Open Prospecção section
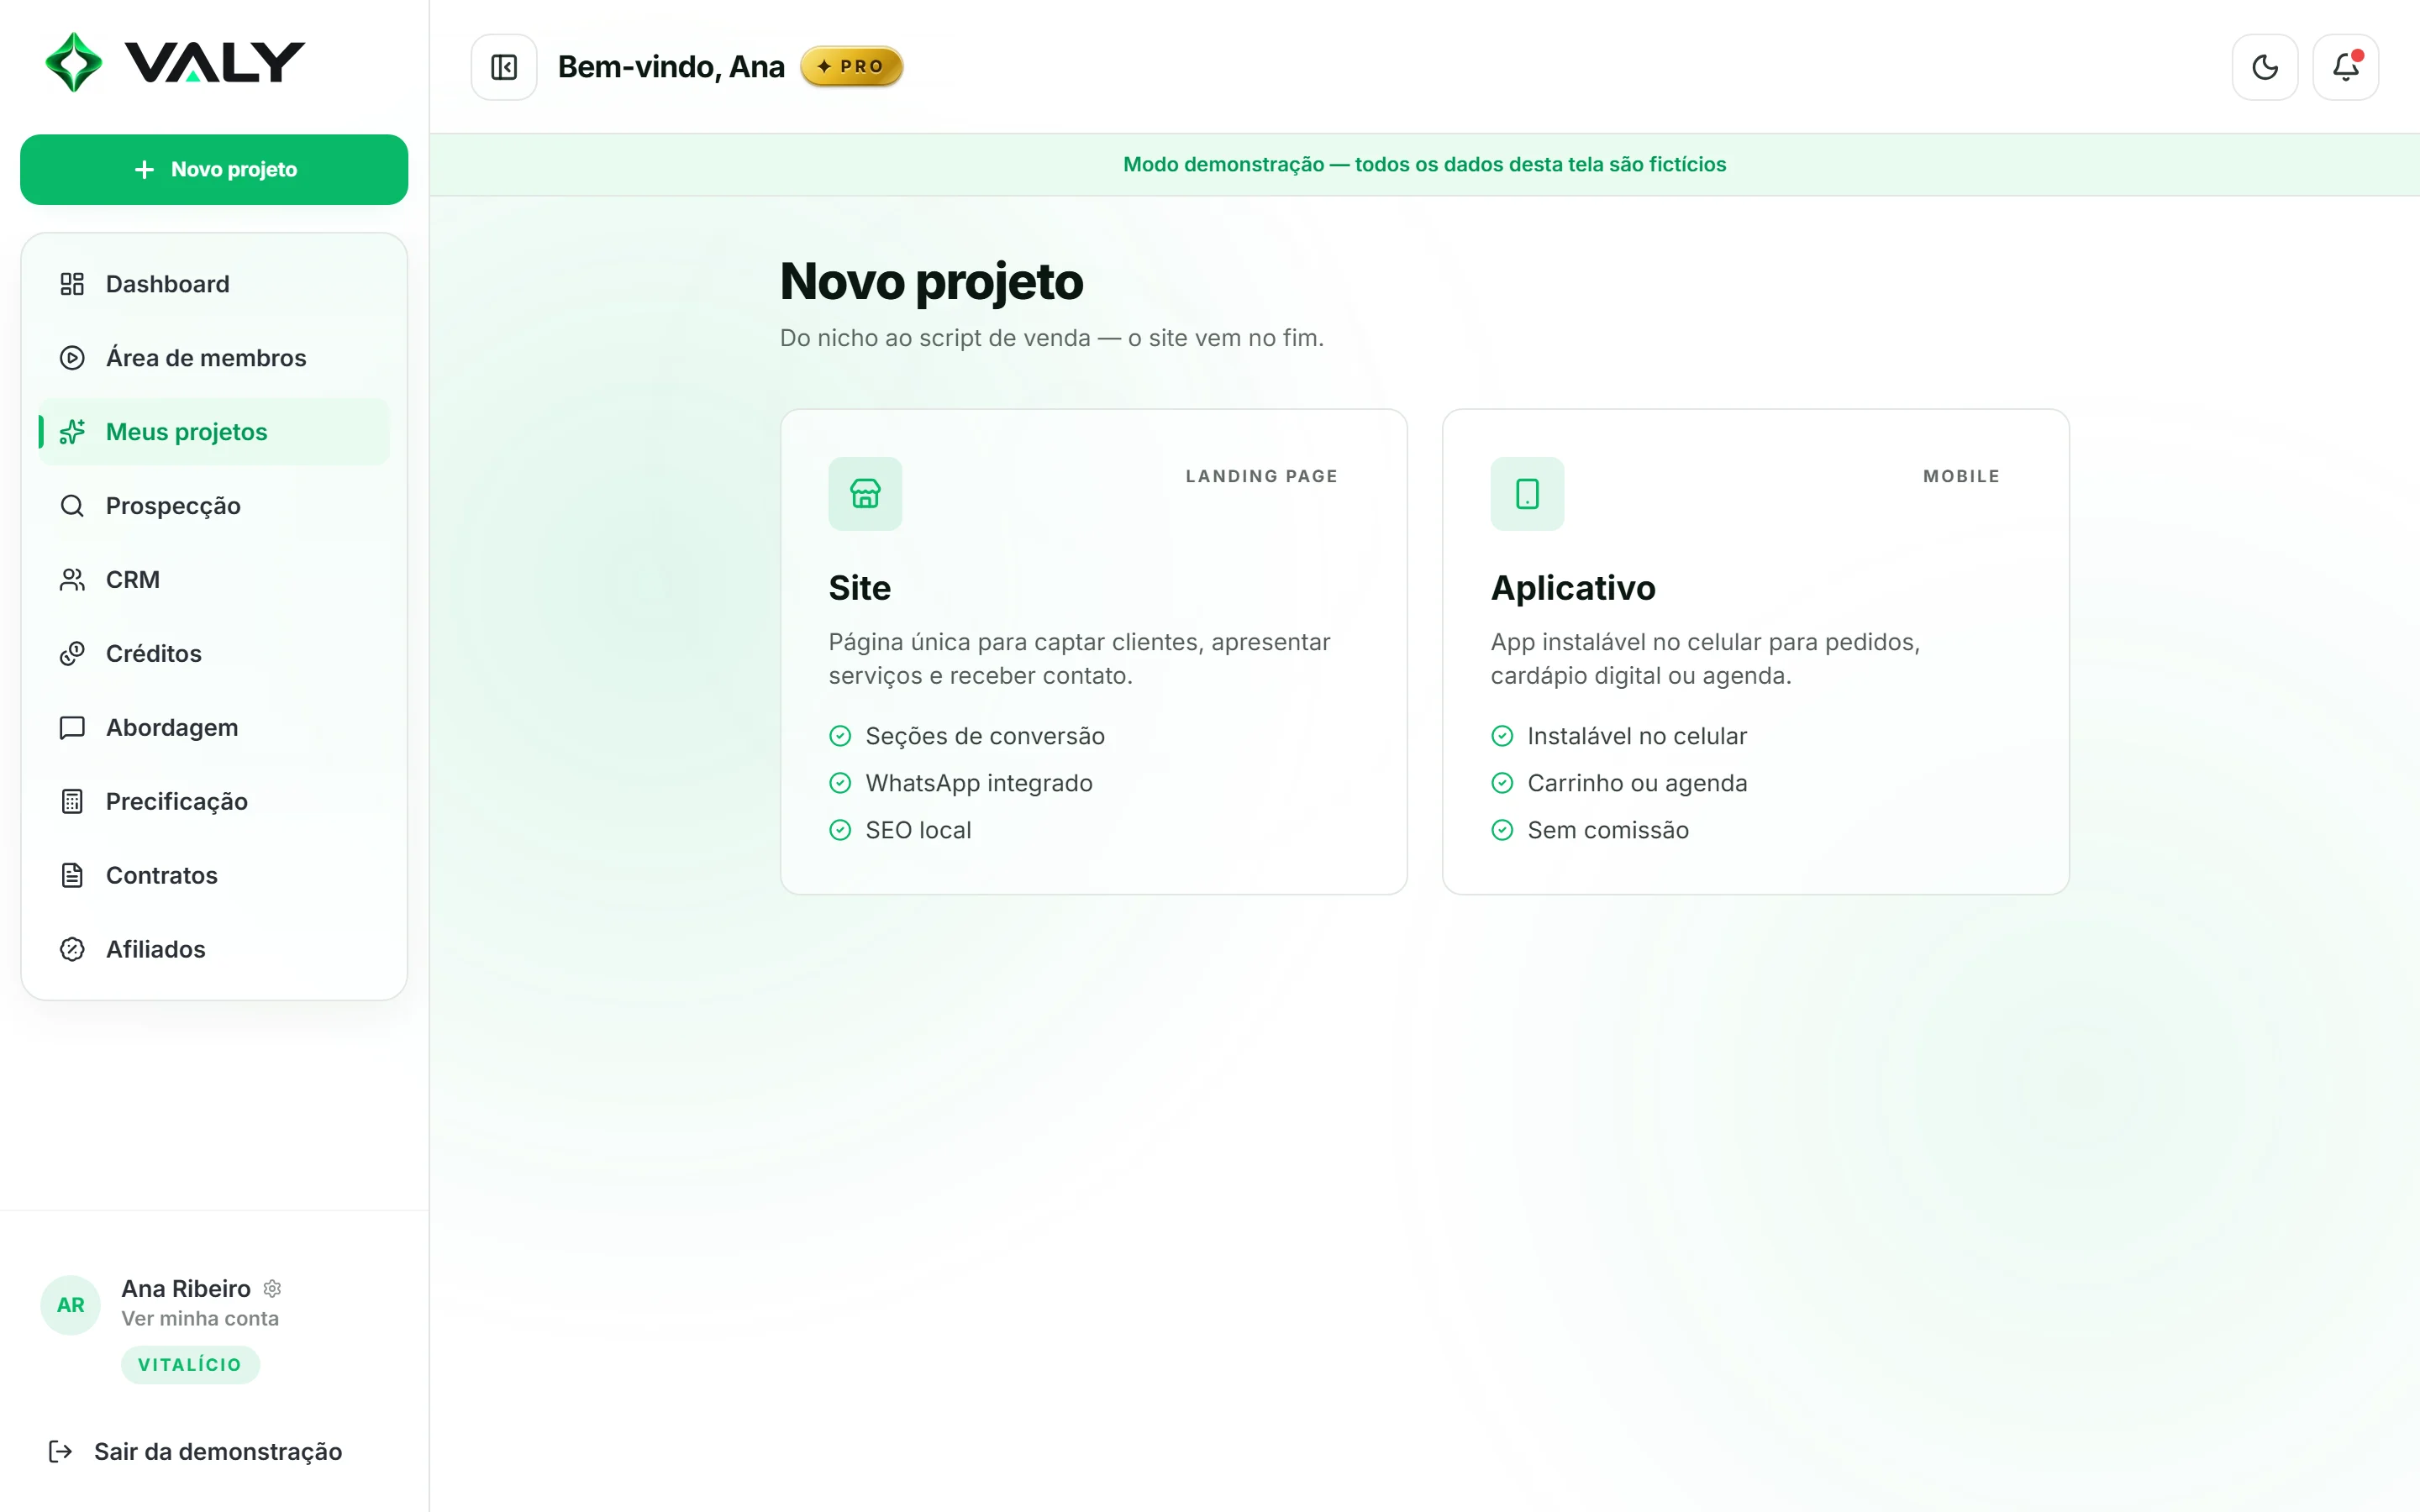The image size is (2420, 1512). pos(214,506)
